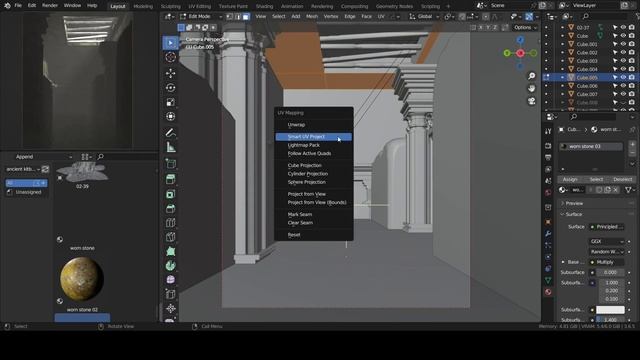Switch to face select mode
Screen dimensions: 640x360
click(x=246, y=17)
